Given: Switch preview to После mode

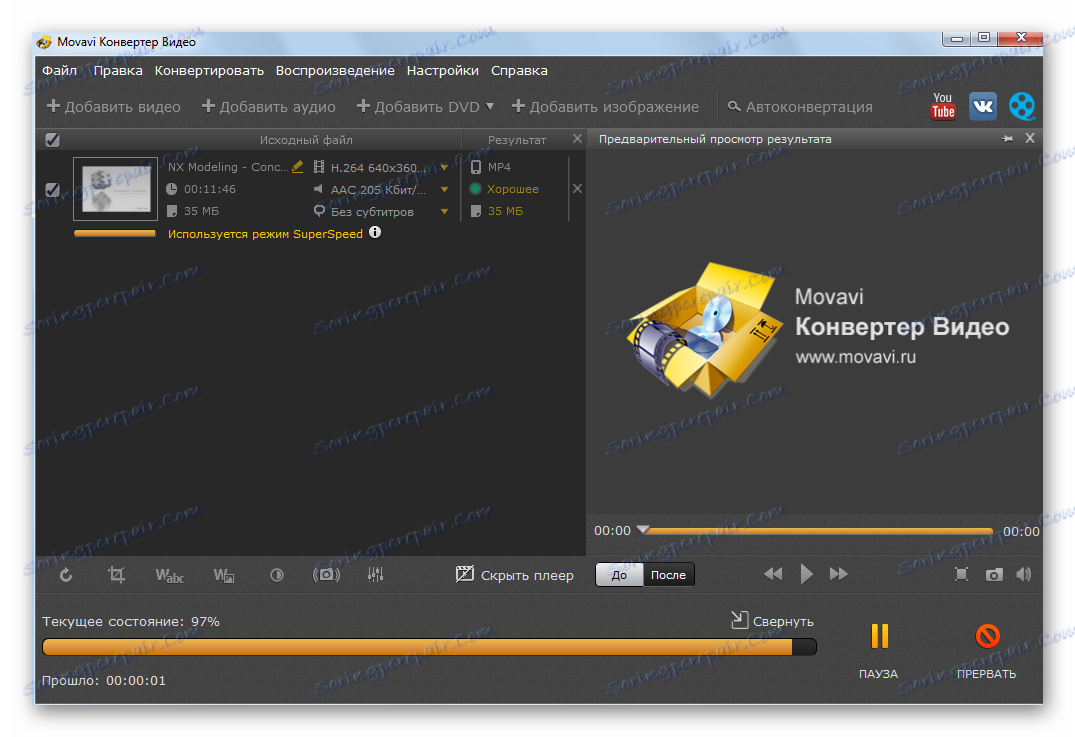Looking at the screenshot, I should (668, 574).
